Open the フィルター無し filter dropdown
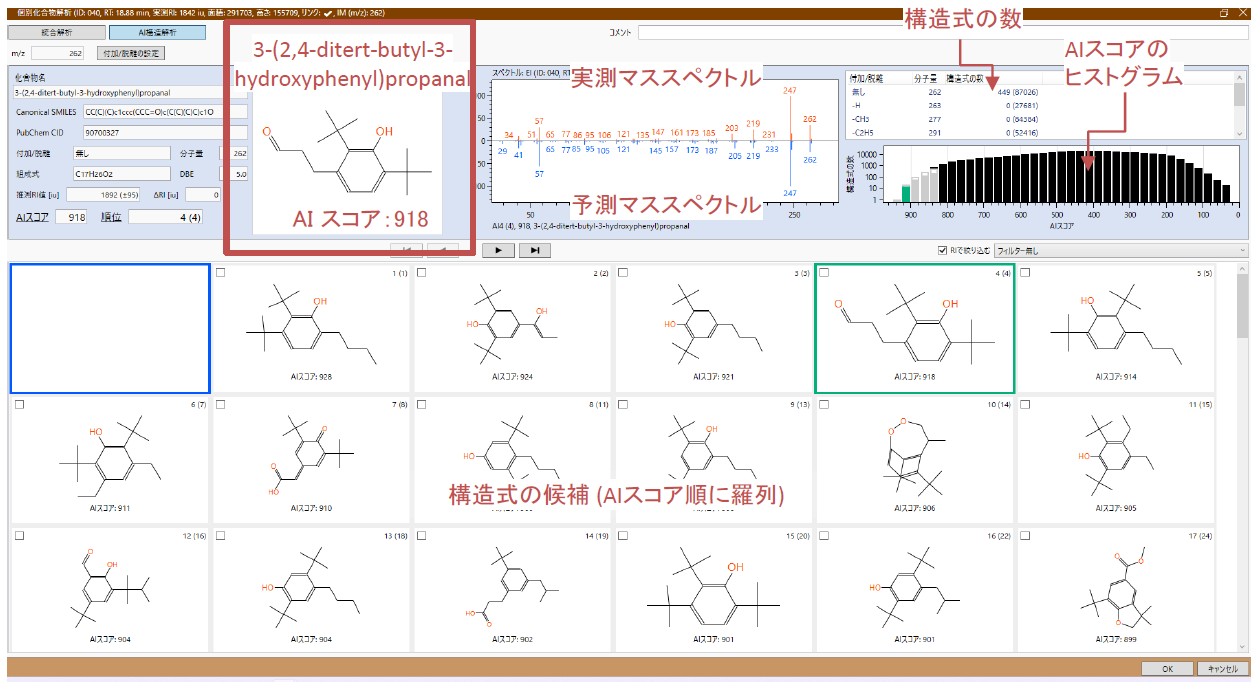This screenshot has height=687, width=1255. [1121, 250]
